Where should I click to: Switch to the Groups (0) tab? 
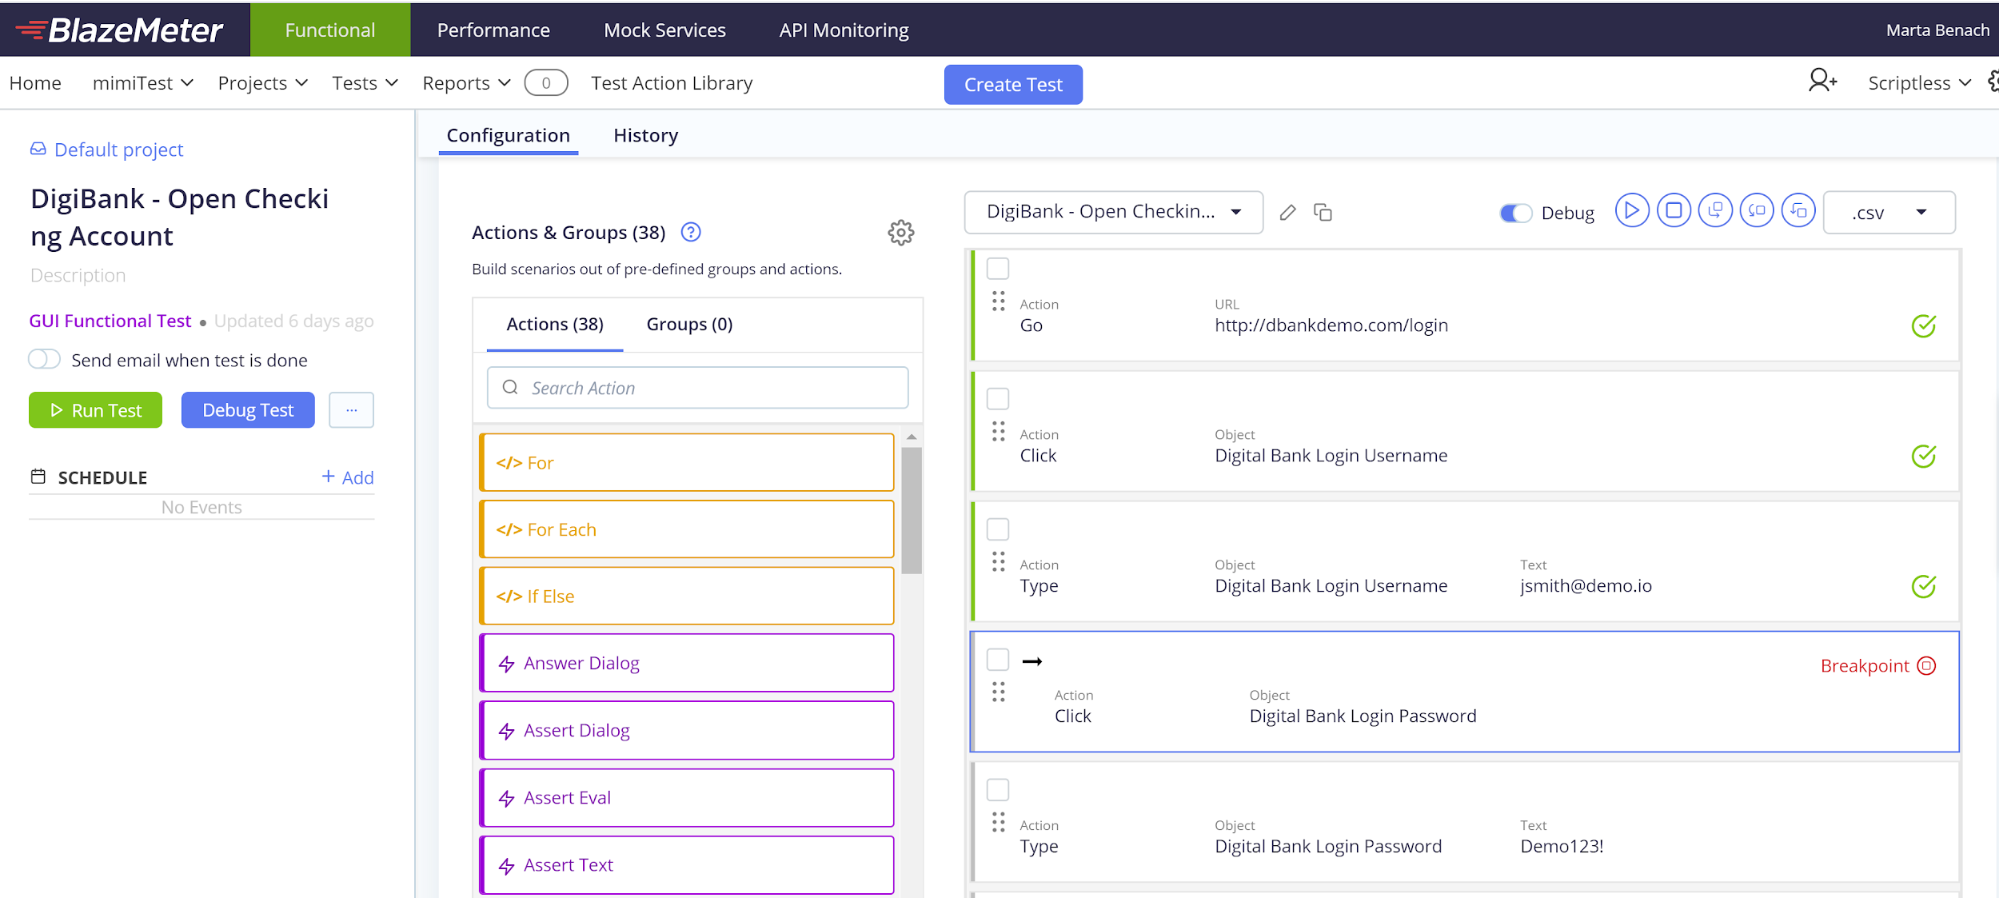click(x=689, y=324)
